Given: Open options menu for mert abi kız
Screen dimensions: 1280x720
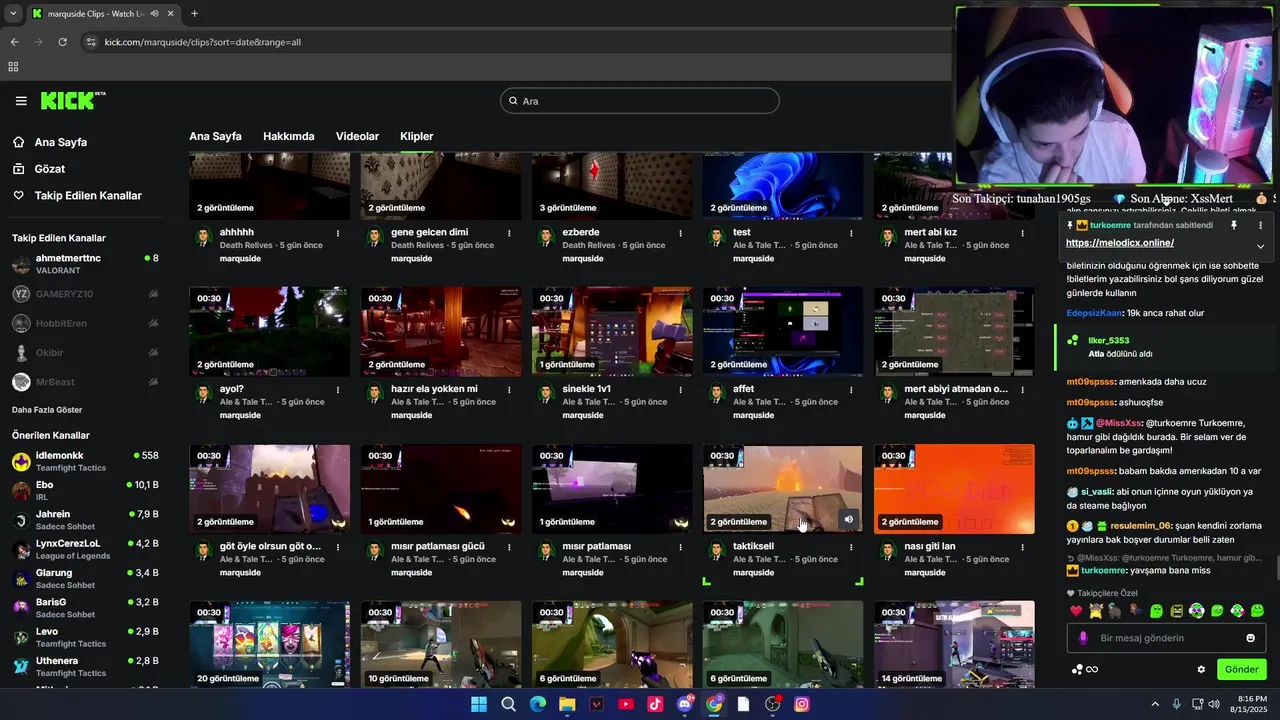Looking at the screenshot, I should (x=1023, y=233).
